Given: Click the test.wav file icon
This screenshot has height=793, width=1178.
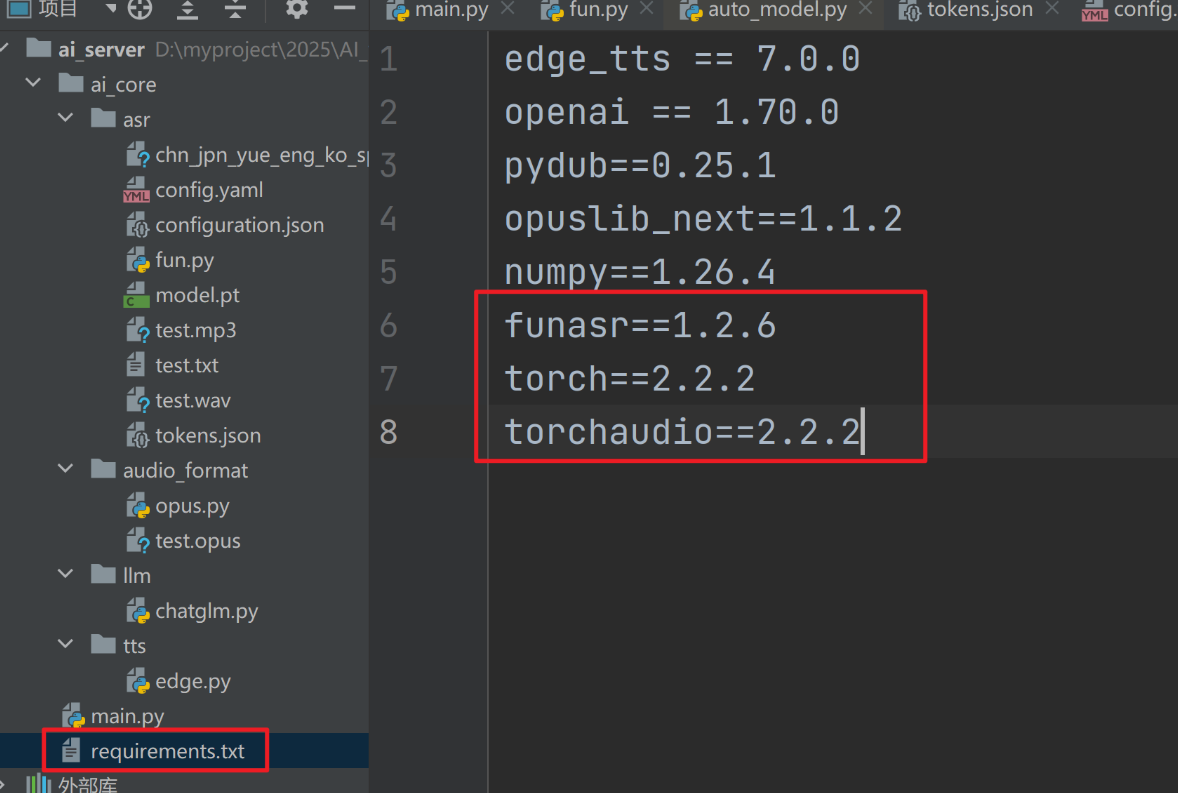Looking at the screenshot, I should coord(137,400).
